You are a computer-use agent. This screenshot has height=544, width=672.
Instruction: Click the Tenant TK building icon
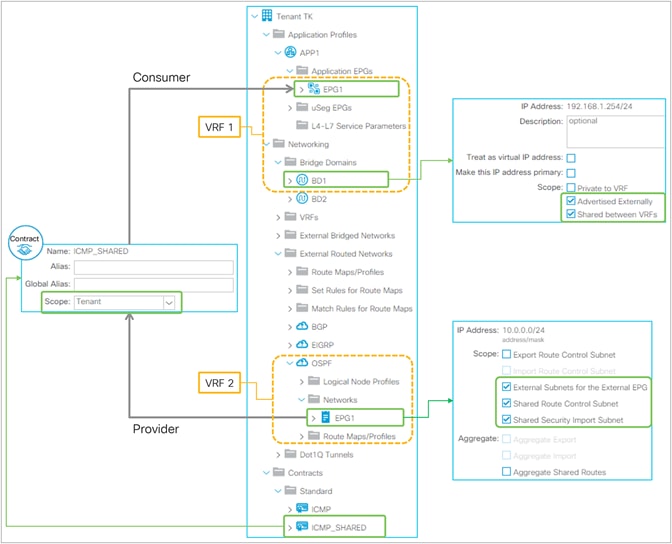267,16
